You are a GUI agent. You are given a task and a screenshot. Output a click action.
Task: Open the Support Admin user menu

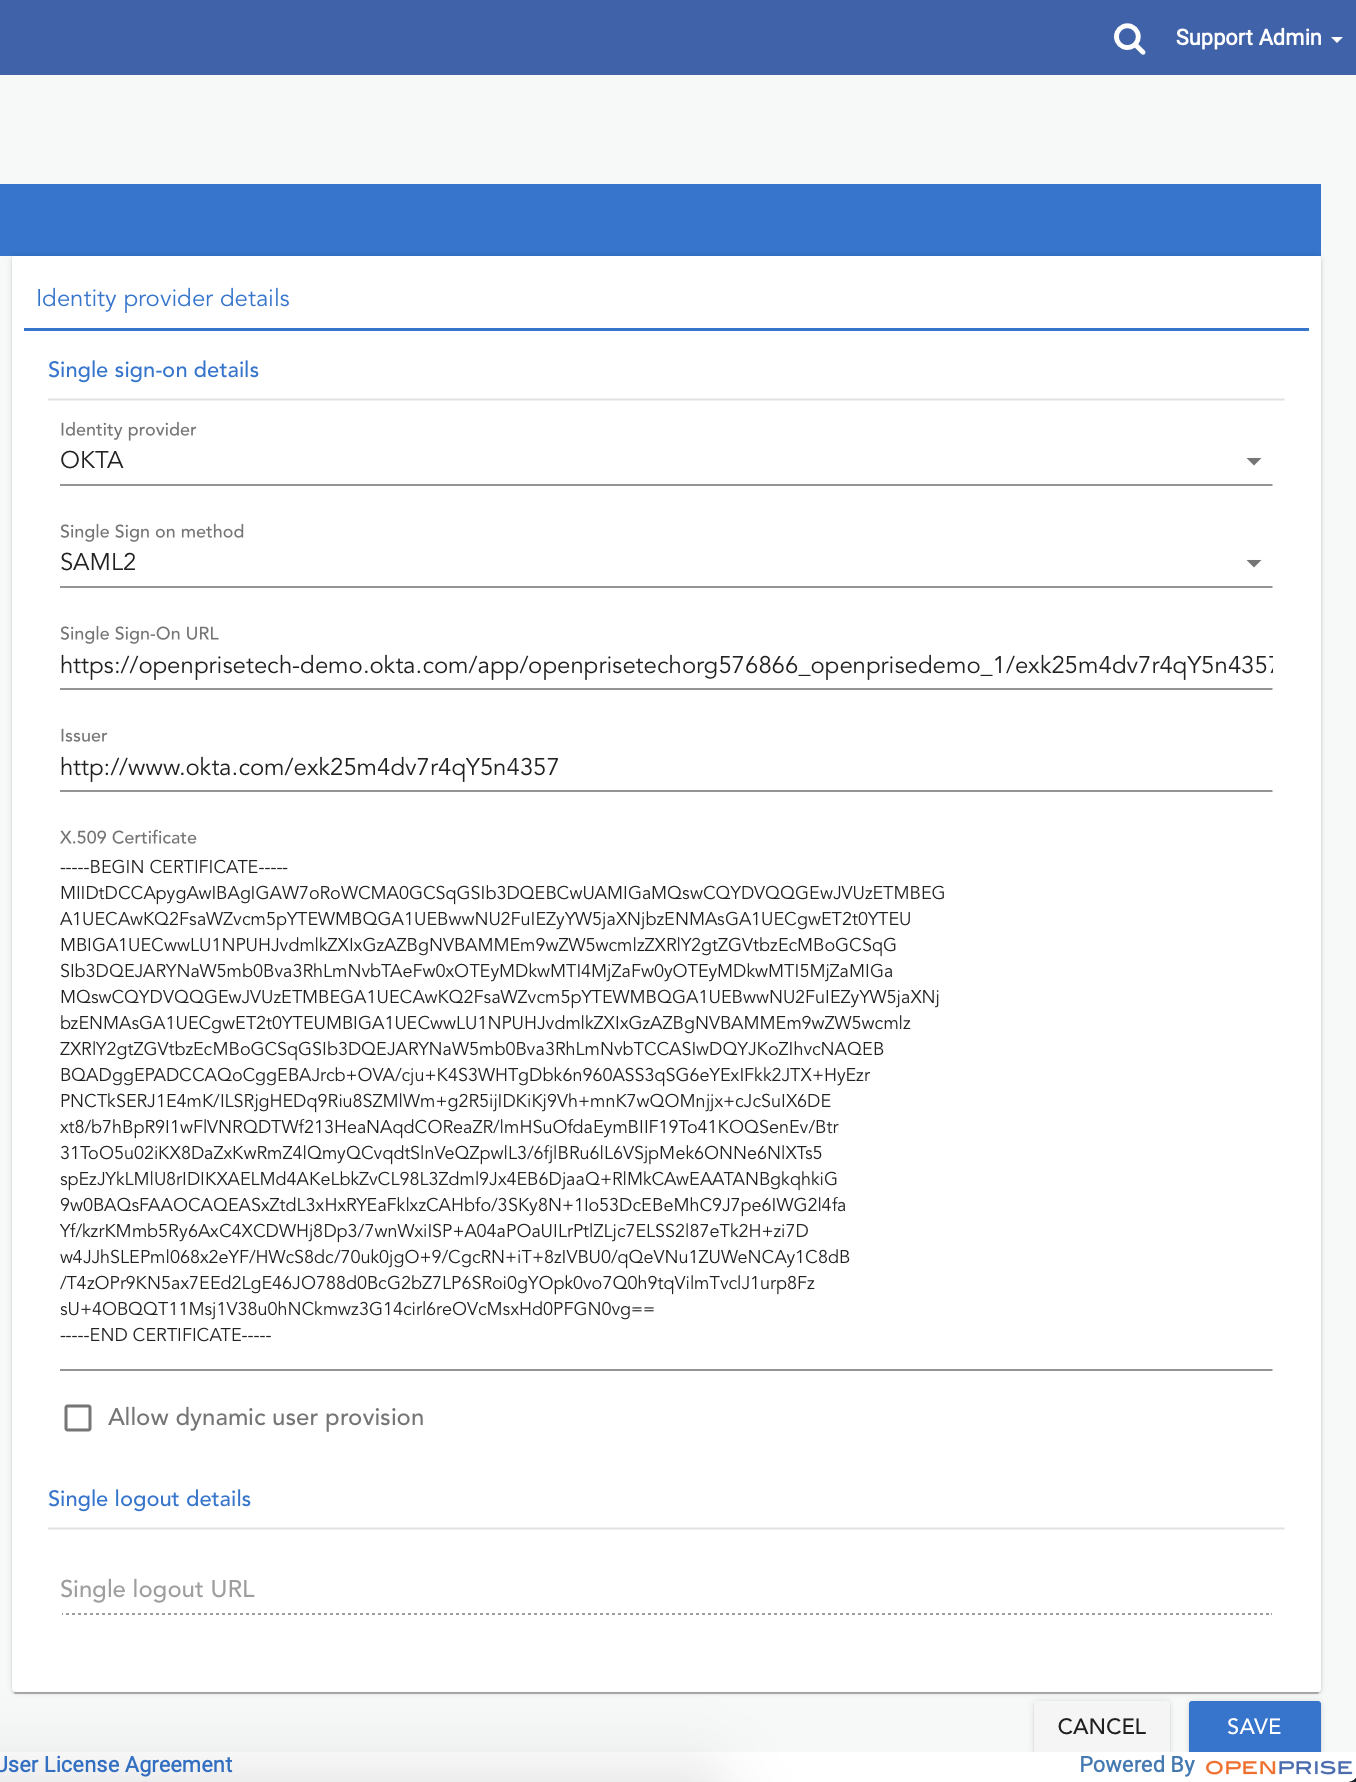pos(1258,38)
